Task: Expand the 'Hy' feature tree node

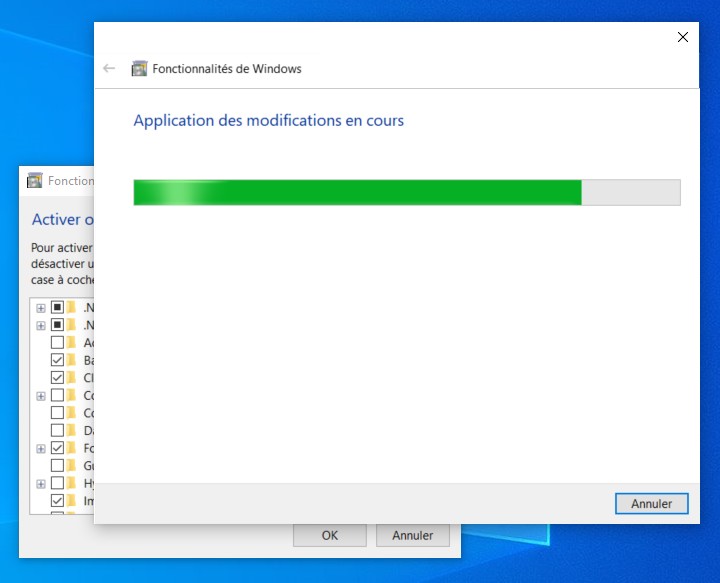Action: click(41, 484)
